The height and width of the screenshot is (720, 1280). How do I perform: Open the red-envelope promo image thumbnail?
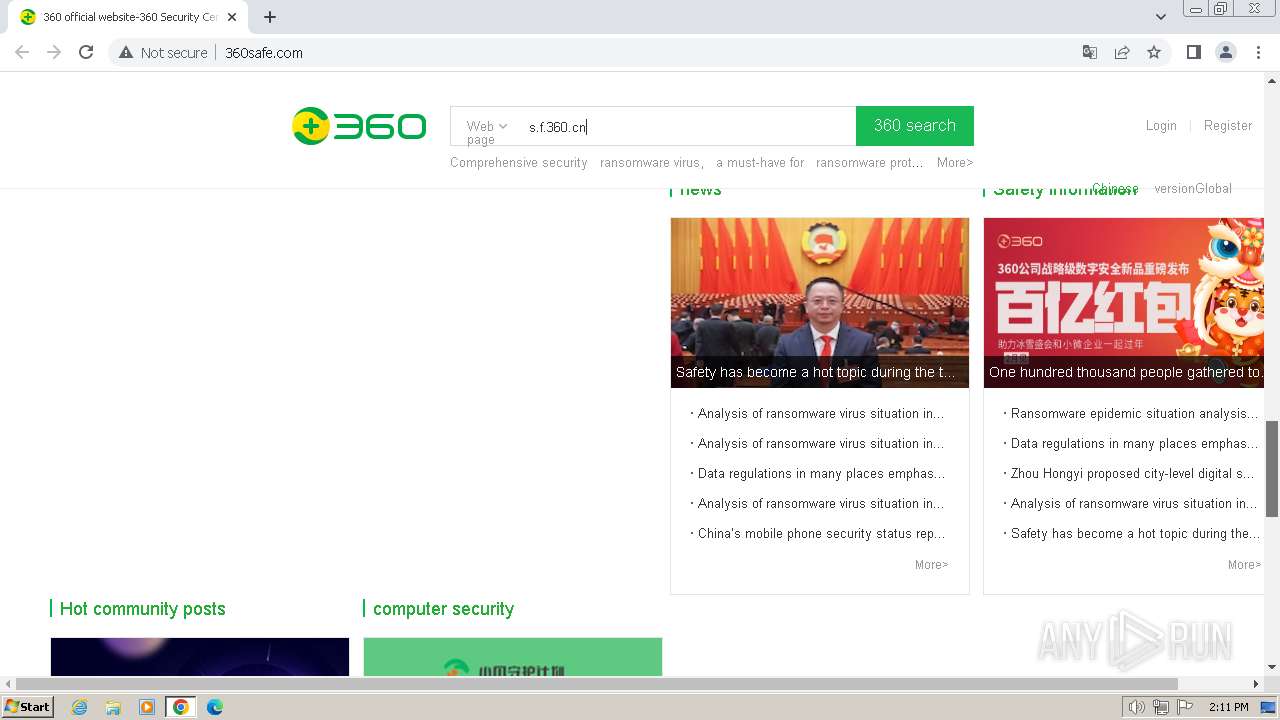1124,302
